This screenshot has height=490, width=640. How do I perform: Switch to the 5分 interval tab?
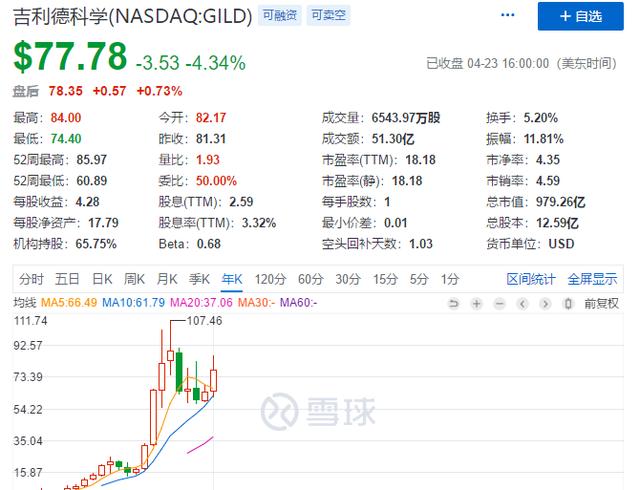pos(419,279)
